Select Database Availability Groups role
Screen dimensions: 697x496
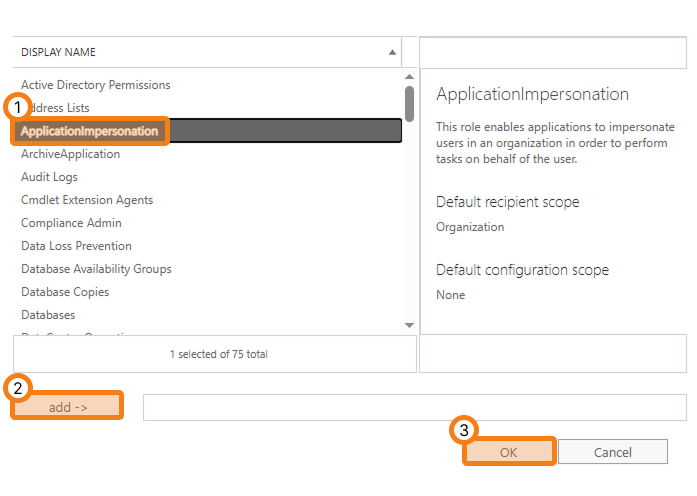coord(96,269)
